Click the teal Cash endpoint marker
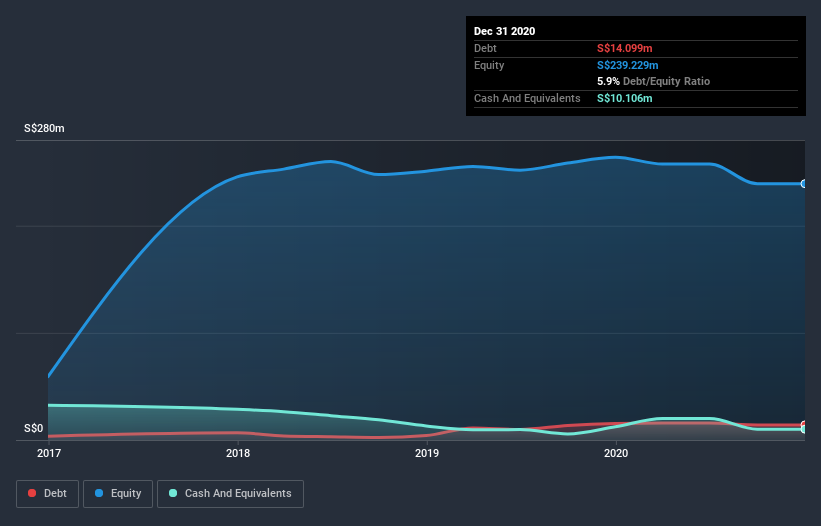821x526 pixels. (804, 429)
